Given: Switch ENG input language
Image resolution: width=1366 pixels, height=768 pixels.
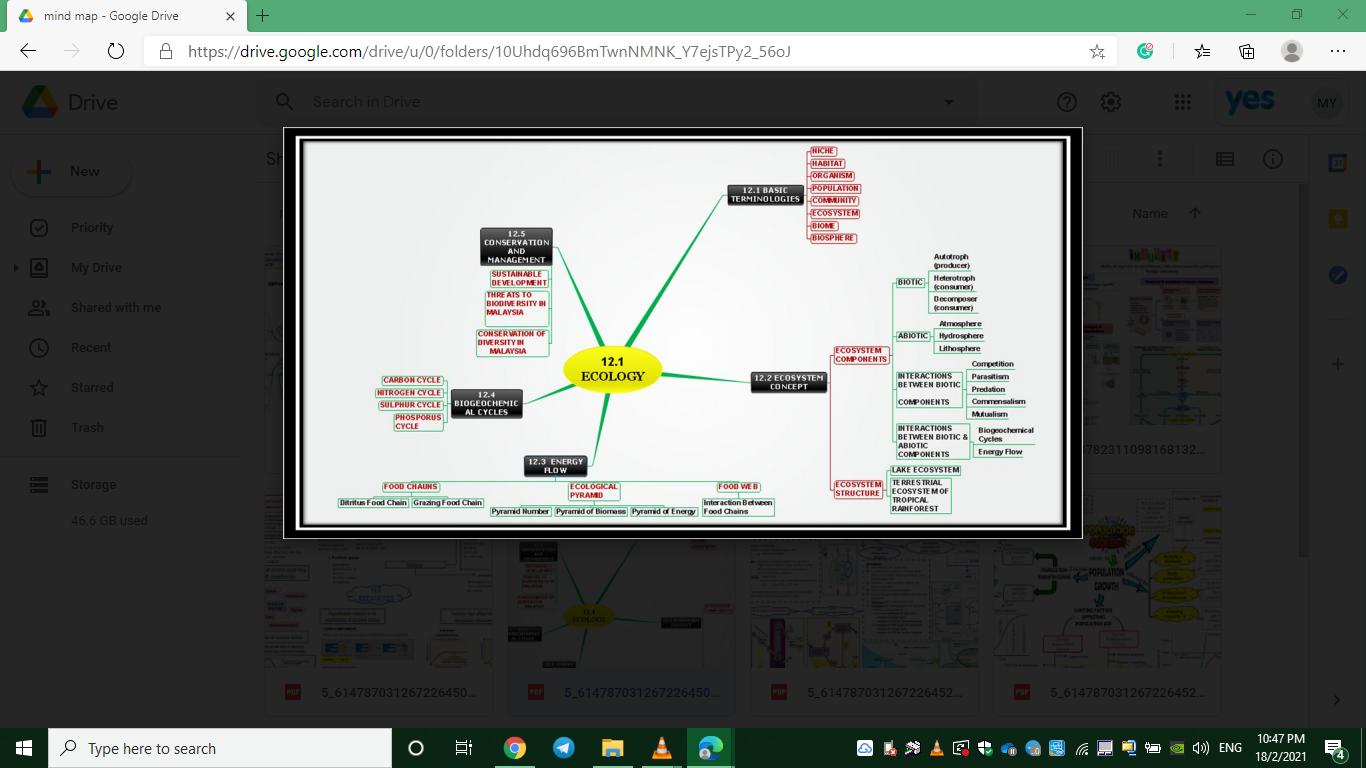Looking at the screenshot, I should [x=1230, y=748].
